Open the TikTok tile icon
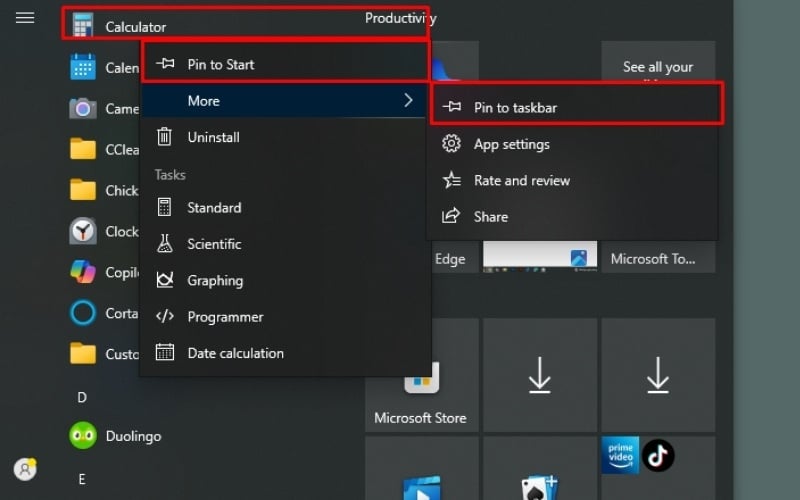Image resolution: width=800 pixels, height=500 pixels. (x=658, y=455)
